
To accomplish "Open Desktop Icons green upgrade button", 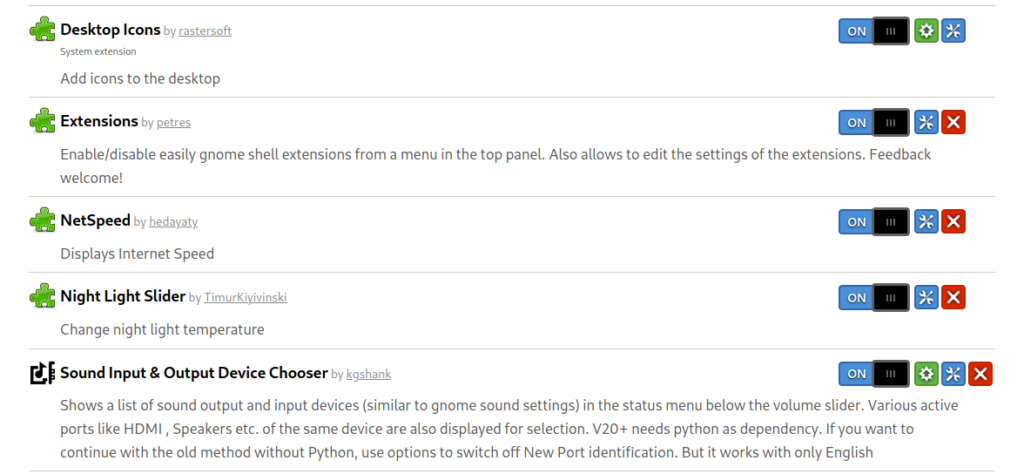I will (926, 31).
